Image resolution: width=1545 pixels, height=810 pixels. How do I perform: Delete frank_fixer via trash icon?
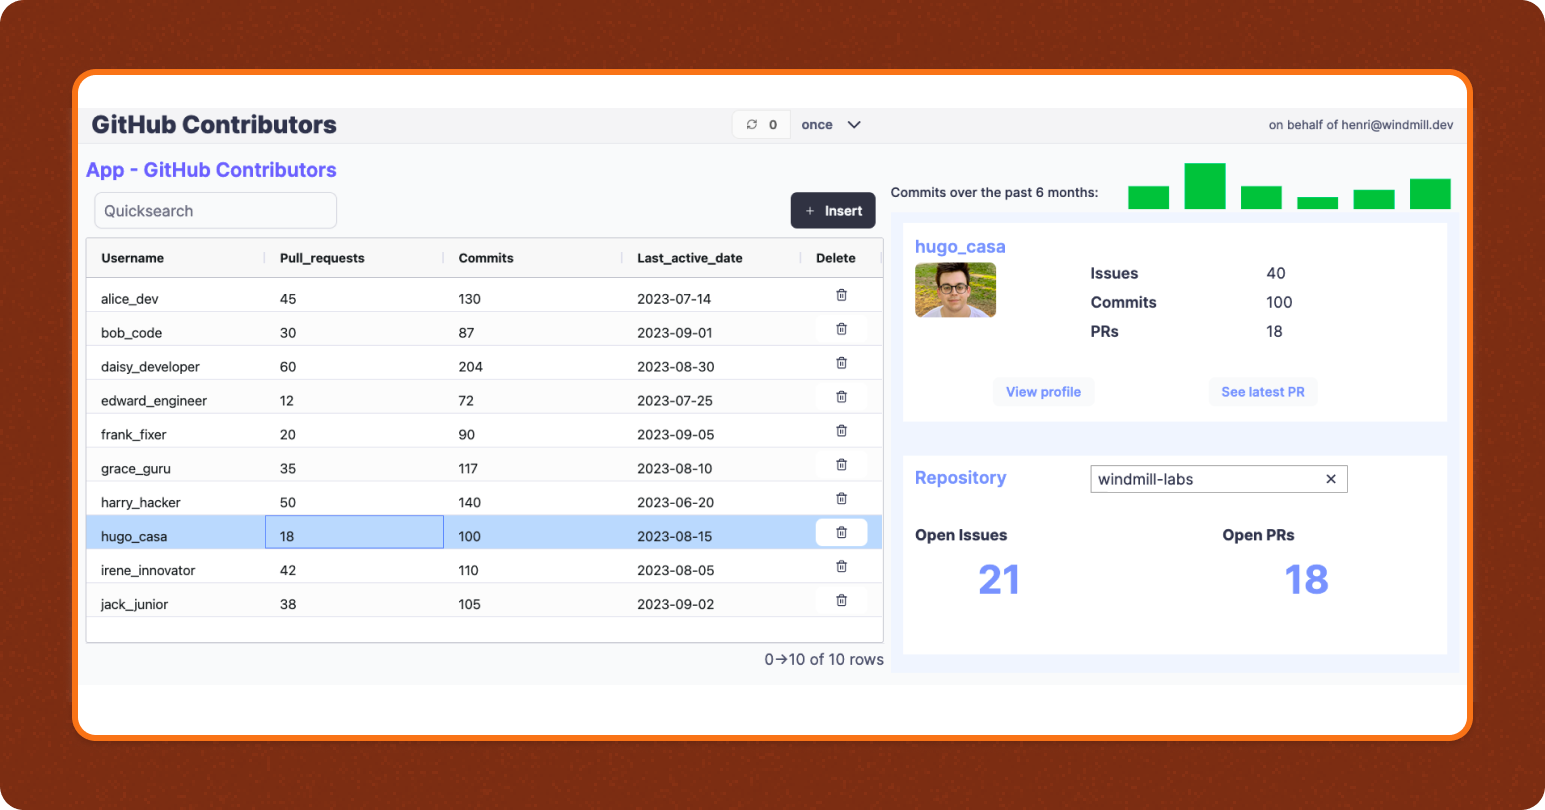pyautogui.click(x=841, y=431)
